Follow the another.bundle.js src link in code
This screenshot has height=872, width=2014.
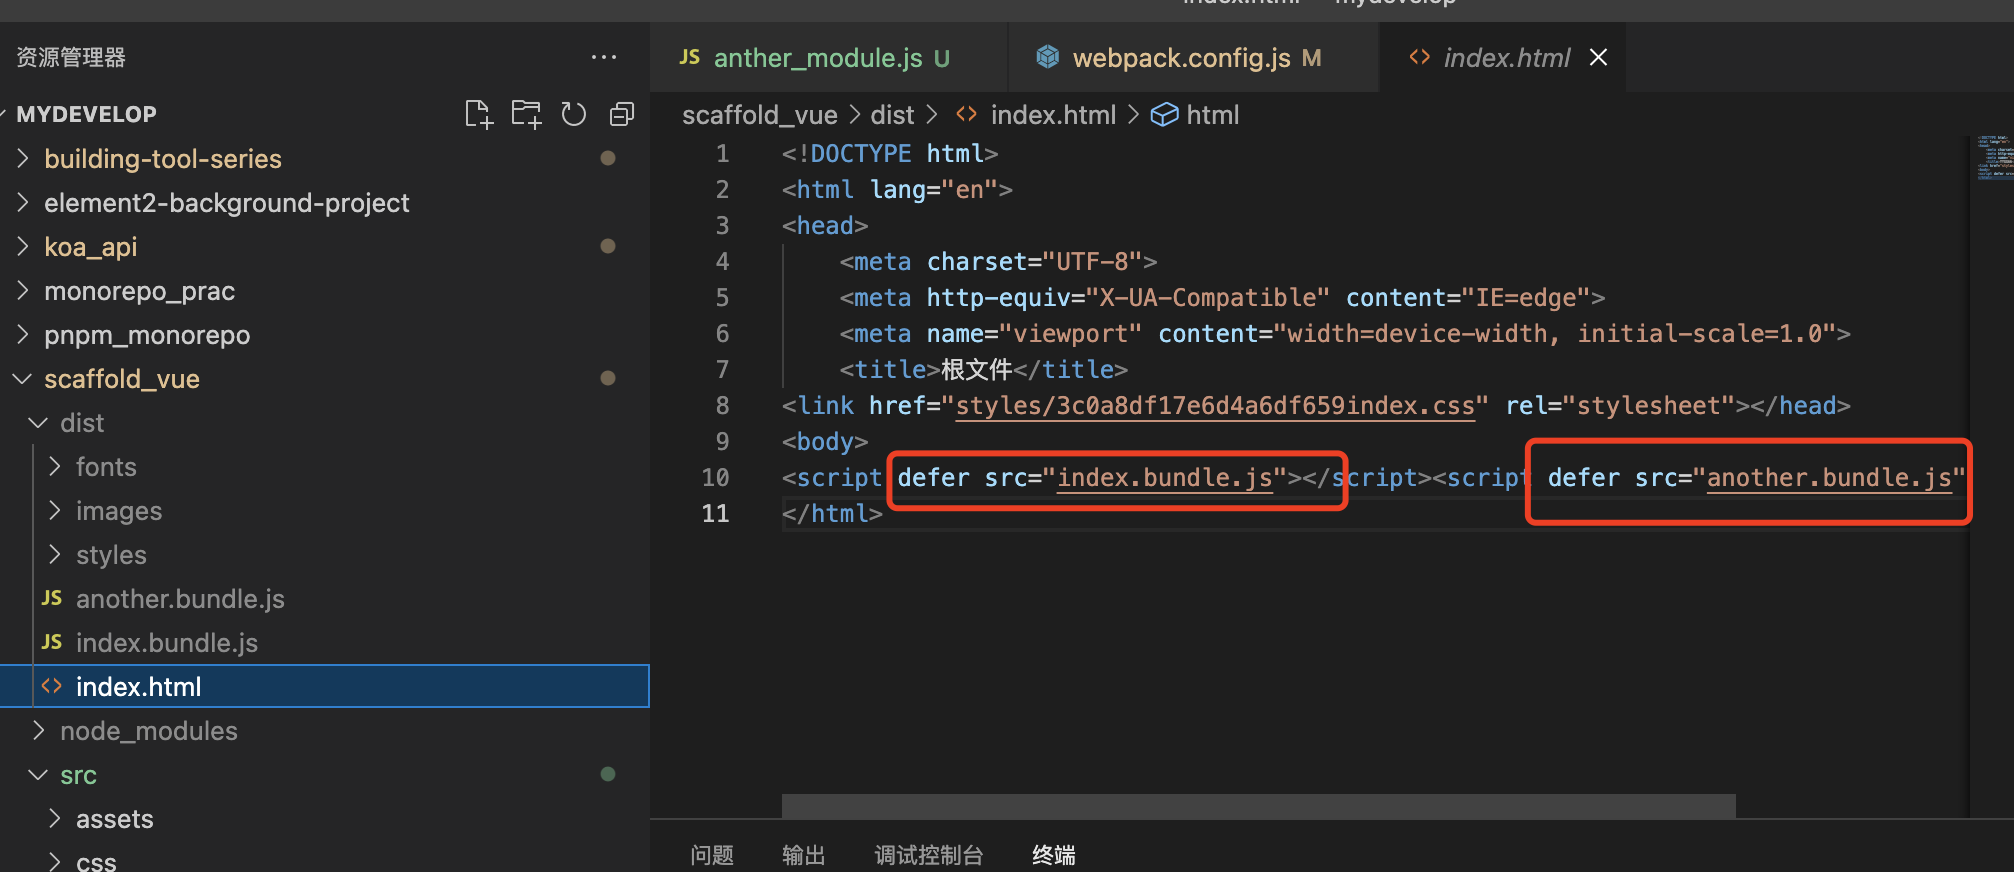tap(1829, 478)
